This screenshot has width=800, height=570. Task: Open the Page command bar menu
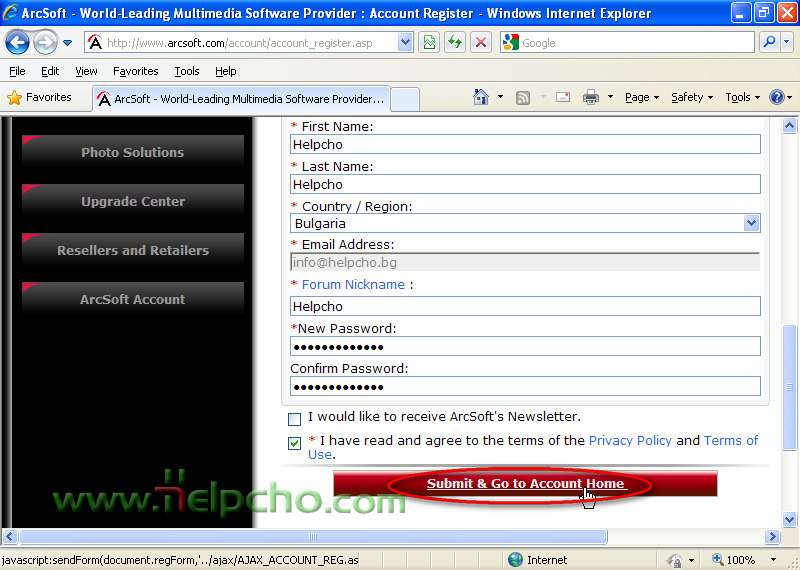(642, 97)
